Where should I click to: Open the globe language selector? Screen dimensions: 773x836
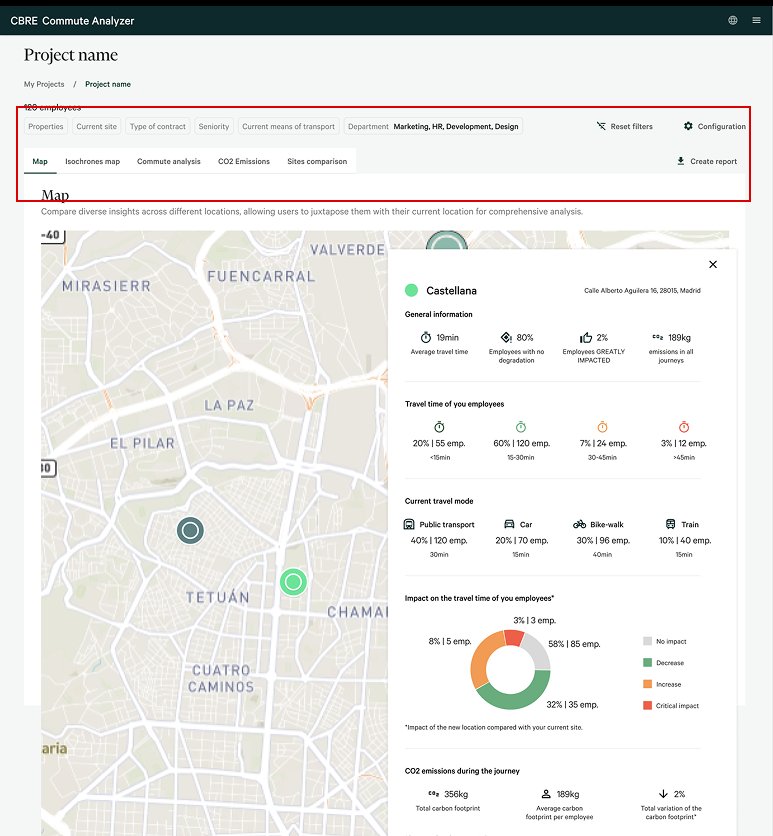(732, 20)
